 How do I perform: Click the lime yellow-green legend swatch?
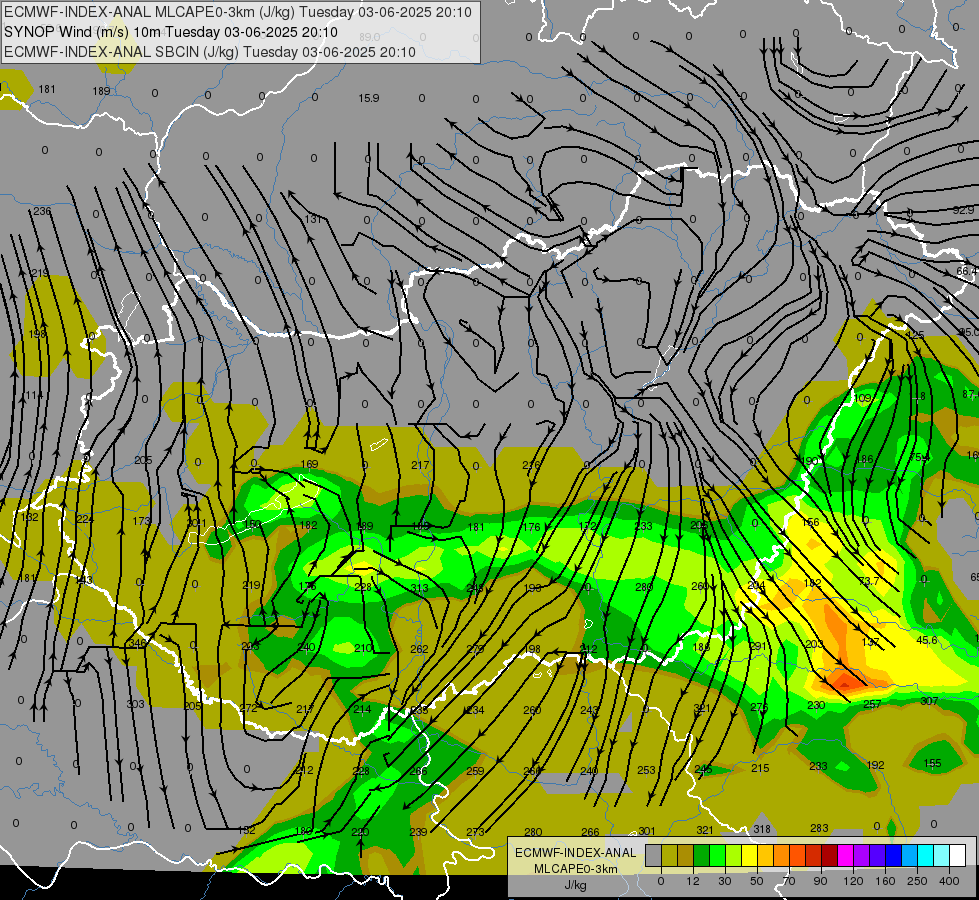coord(734,856)
